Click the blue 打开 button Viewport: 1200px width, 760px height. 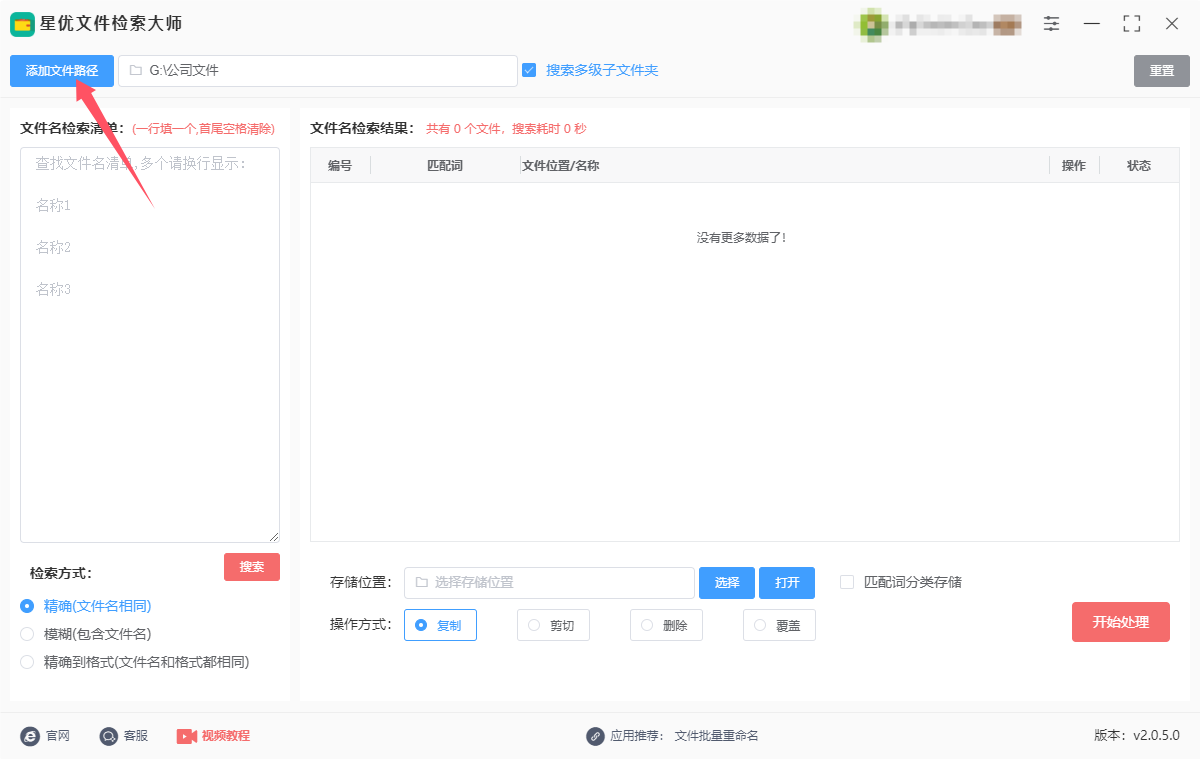(787, 583)
